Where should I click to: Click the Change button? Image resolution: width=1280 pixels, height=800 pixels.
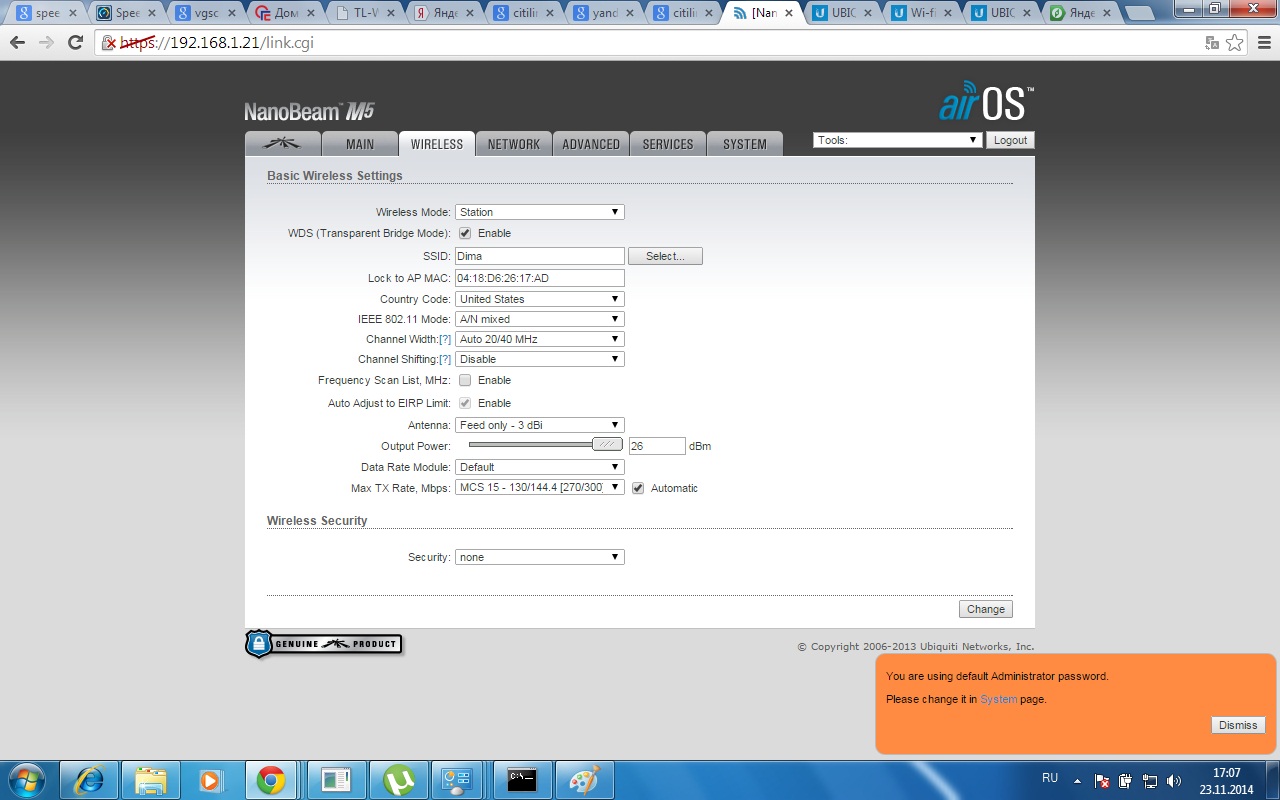click(x=985, y=609)
